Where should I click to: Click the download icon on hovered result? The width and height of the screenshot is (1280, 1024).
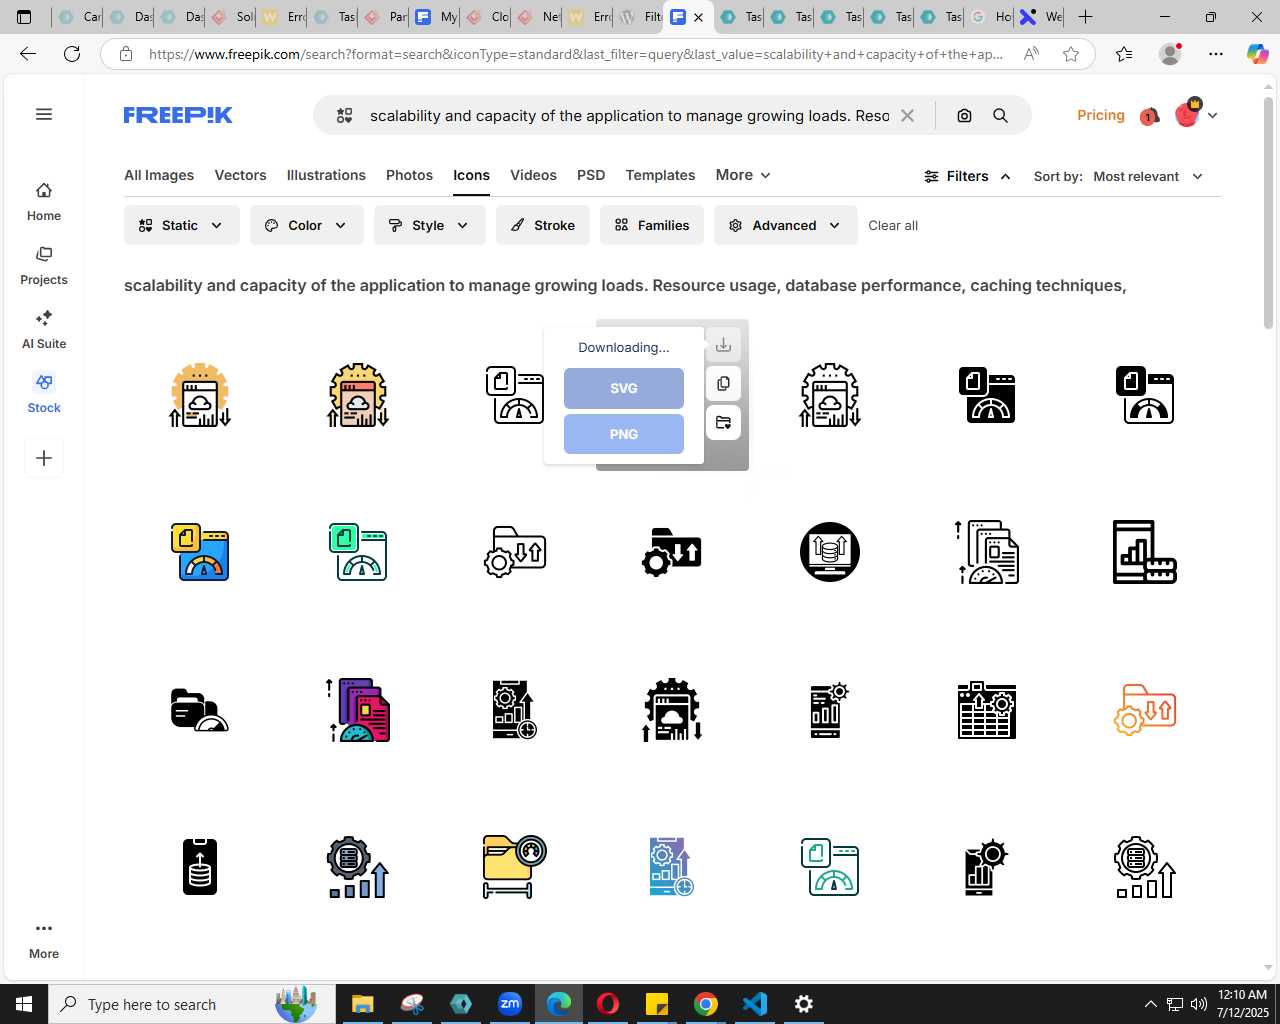pyautogui.click(x=723, y=345)
